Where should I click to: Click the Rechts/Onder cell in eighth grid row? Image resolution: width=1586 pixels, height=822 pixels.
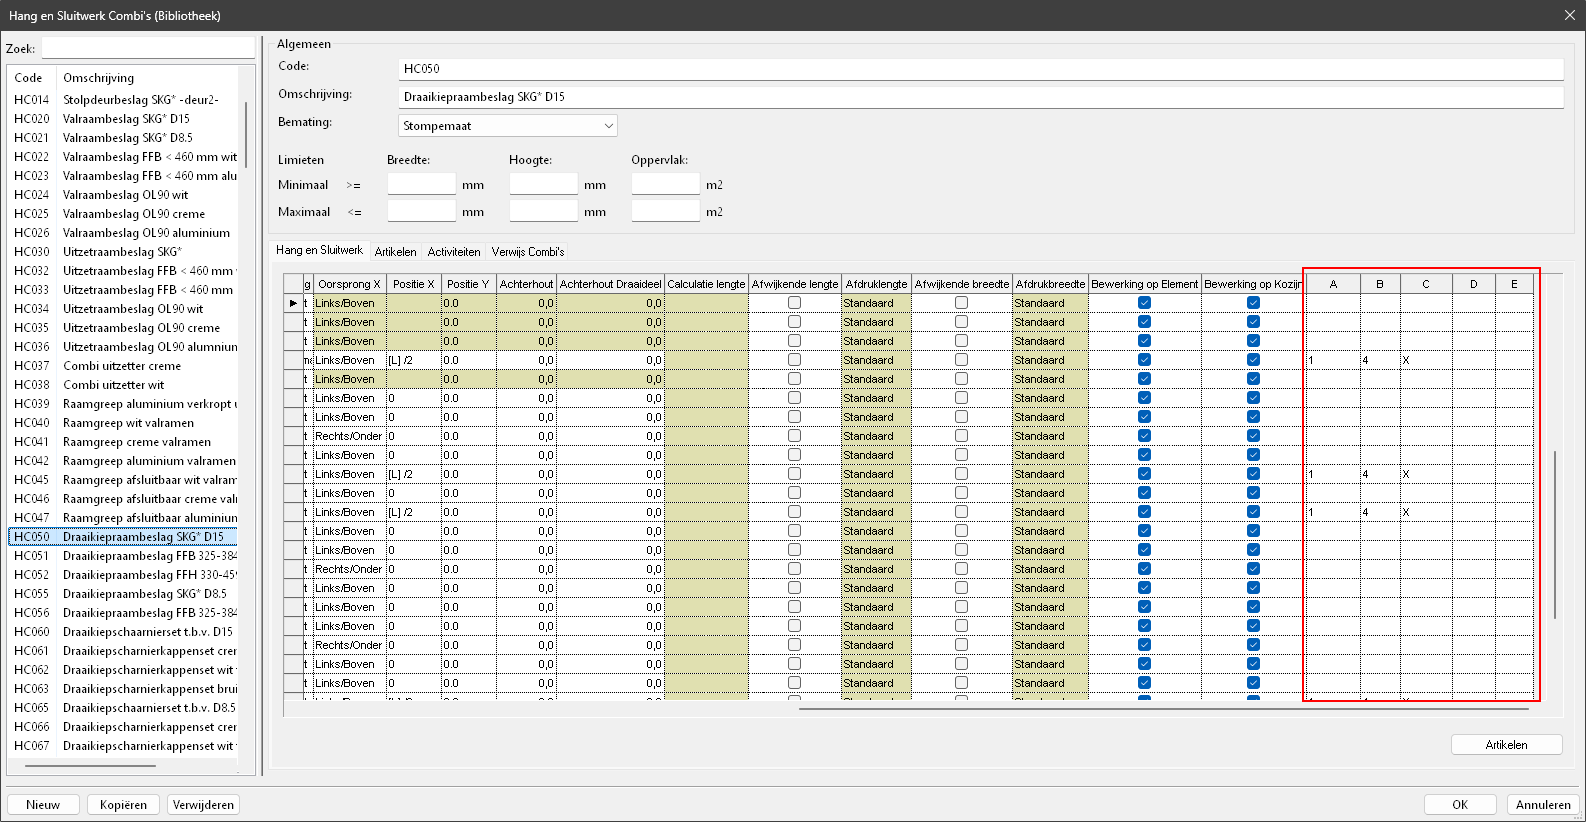(x=349, y=436)
